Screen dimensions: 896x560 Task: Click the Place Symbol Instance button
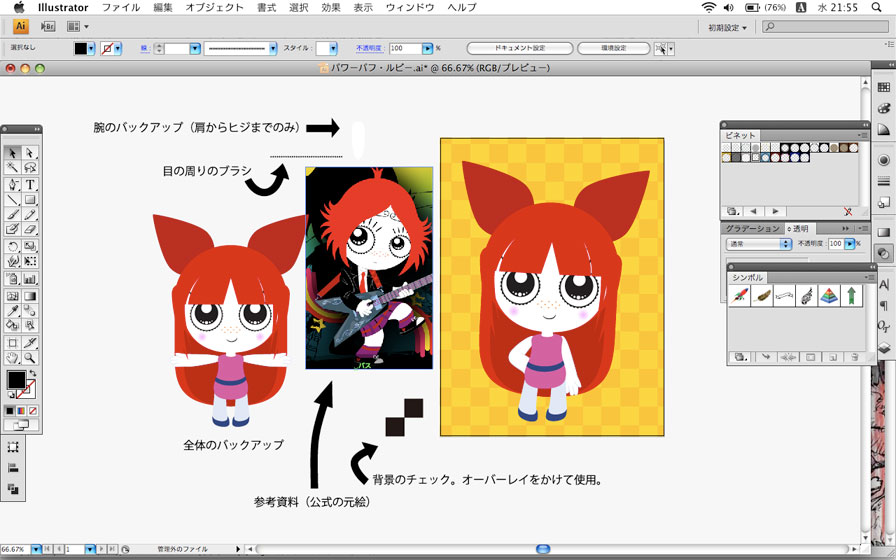pyautogui.click(x=766, y=357)
